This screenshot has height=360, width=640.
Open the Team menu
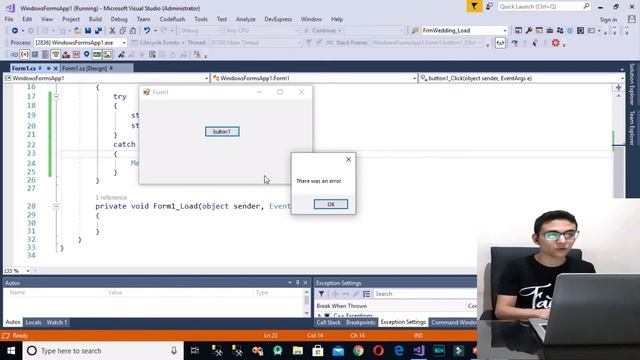coord(143,19)
